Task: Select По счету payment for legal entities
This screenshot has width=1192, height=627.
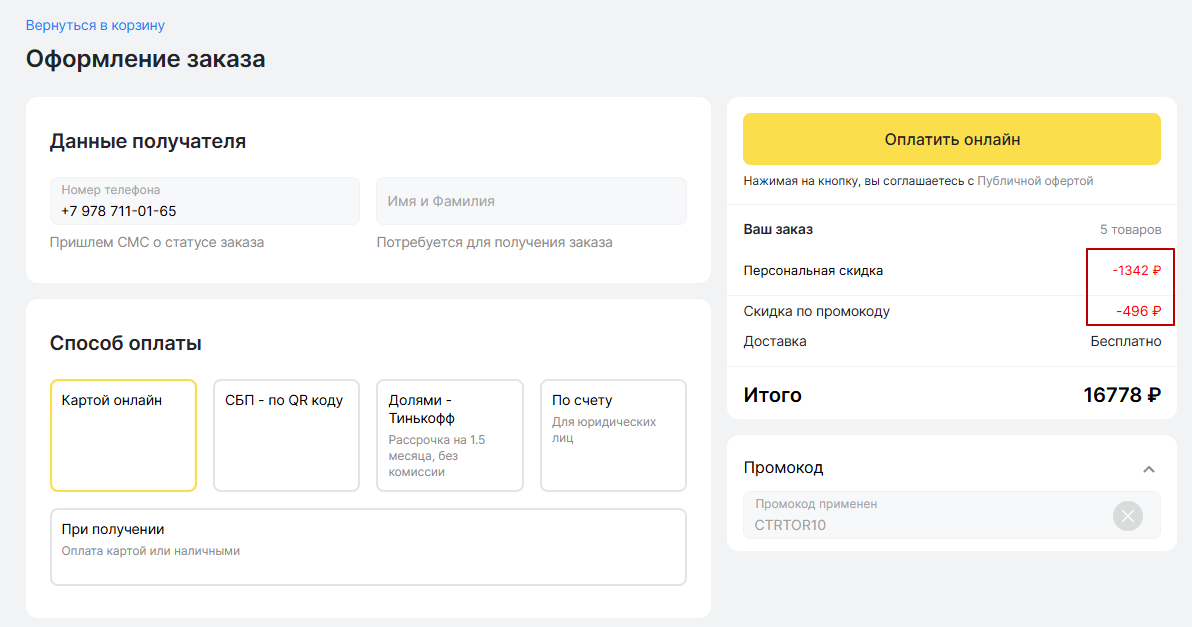Action: tap(613, 435)
